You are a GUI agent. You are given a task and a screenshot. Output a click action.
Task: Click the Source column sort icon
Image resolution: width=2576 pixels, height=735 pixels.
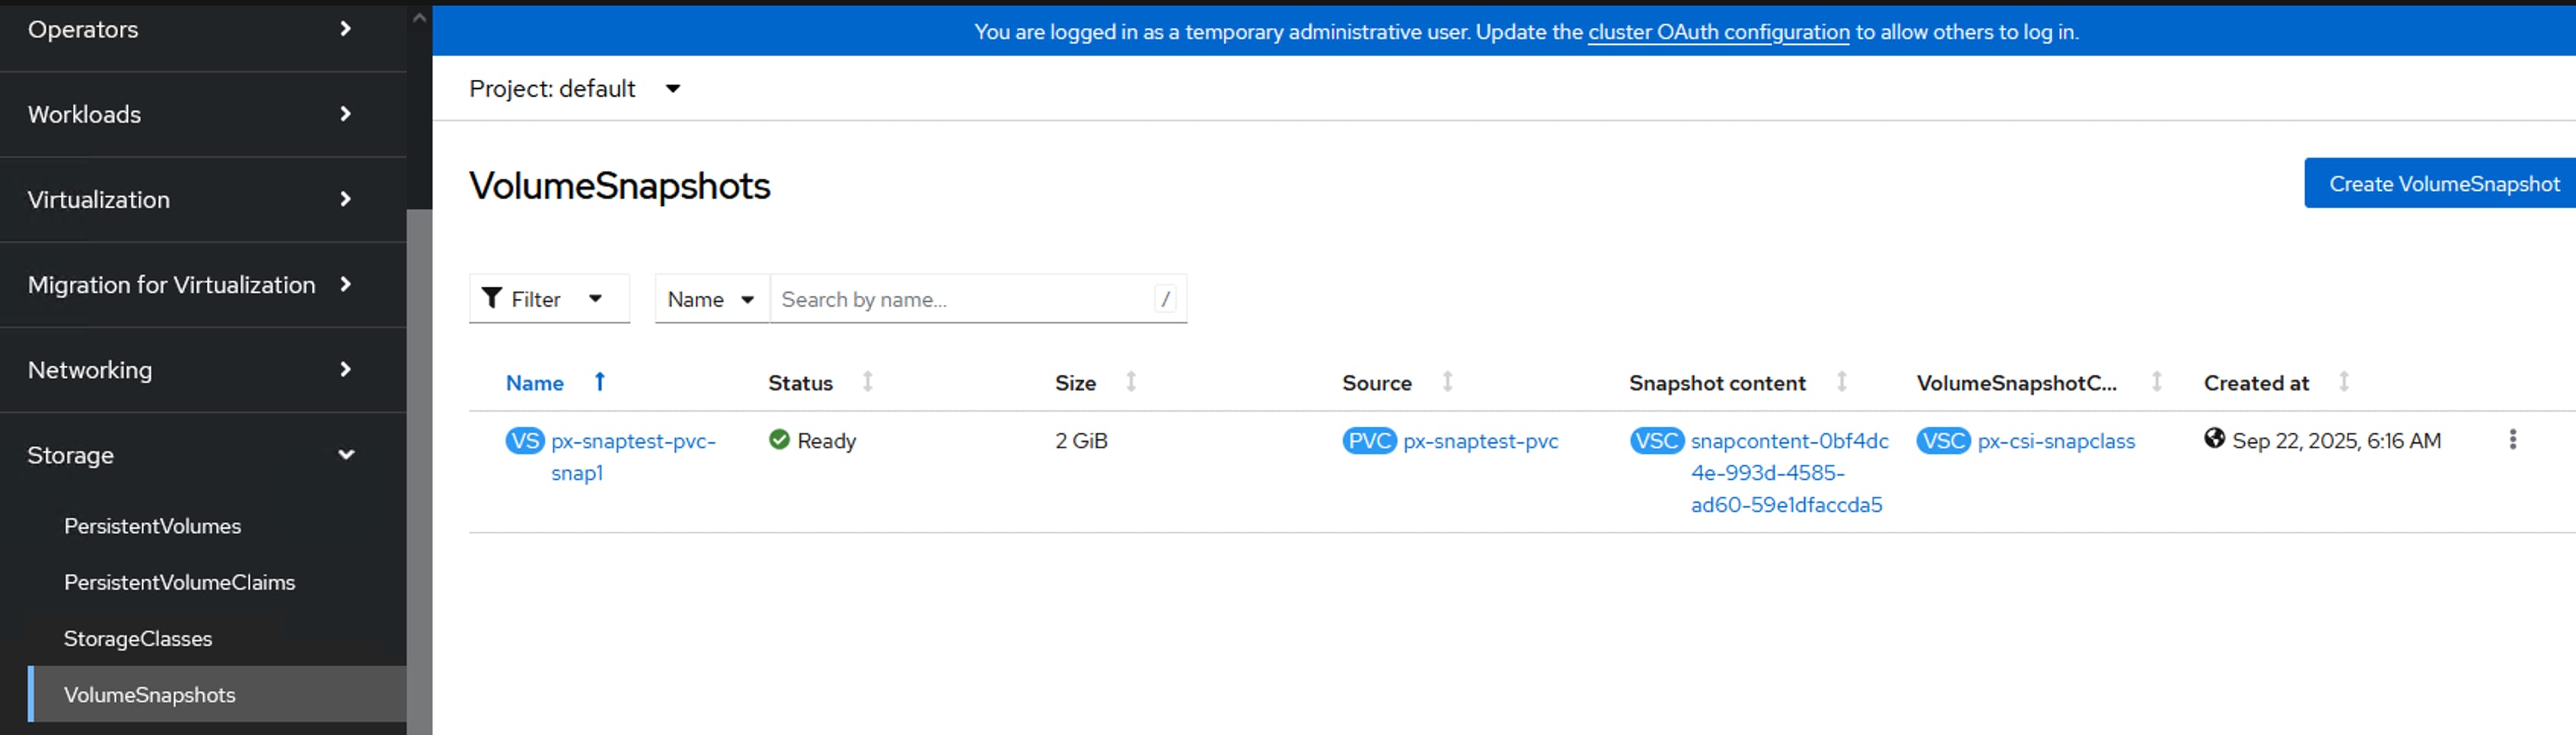click(1447, 382)
